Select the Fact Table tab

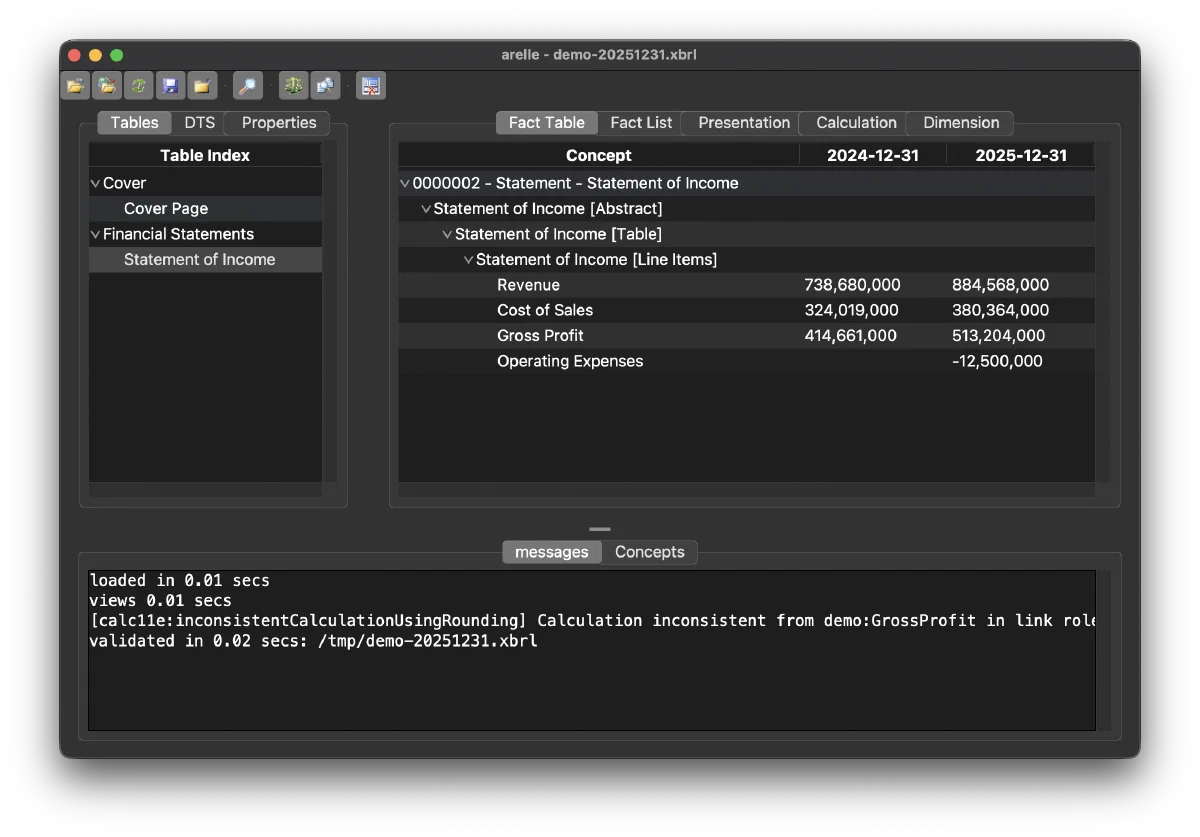(x=546, y=123)
